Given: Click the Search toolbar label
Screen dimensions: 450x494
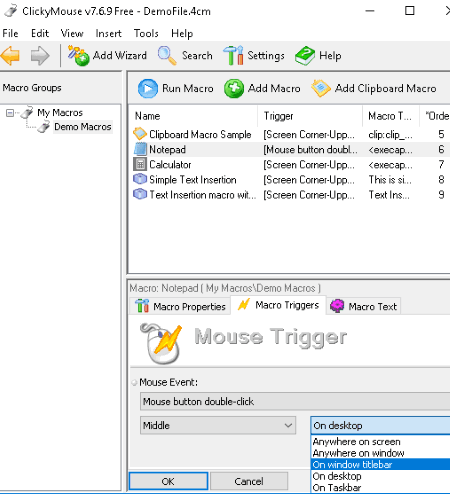Looking at the screenshot, I should coord(197,55).
